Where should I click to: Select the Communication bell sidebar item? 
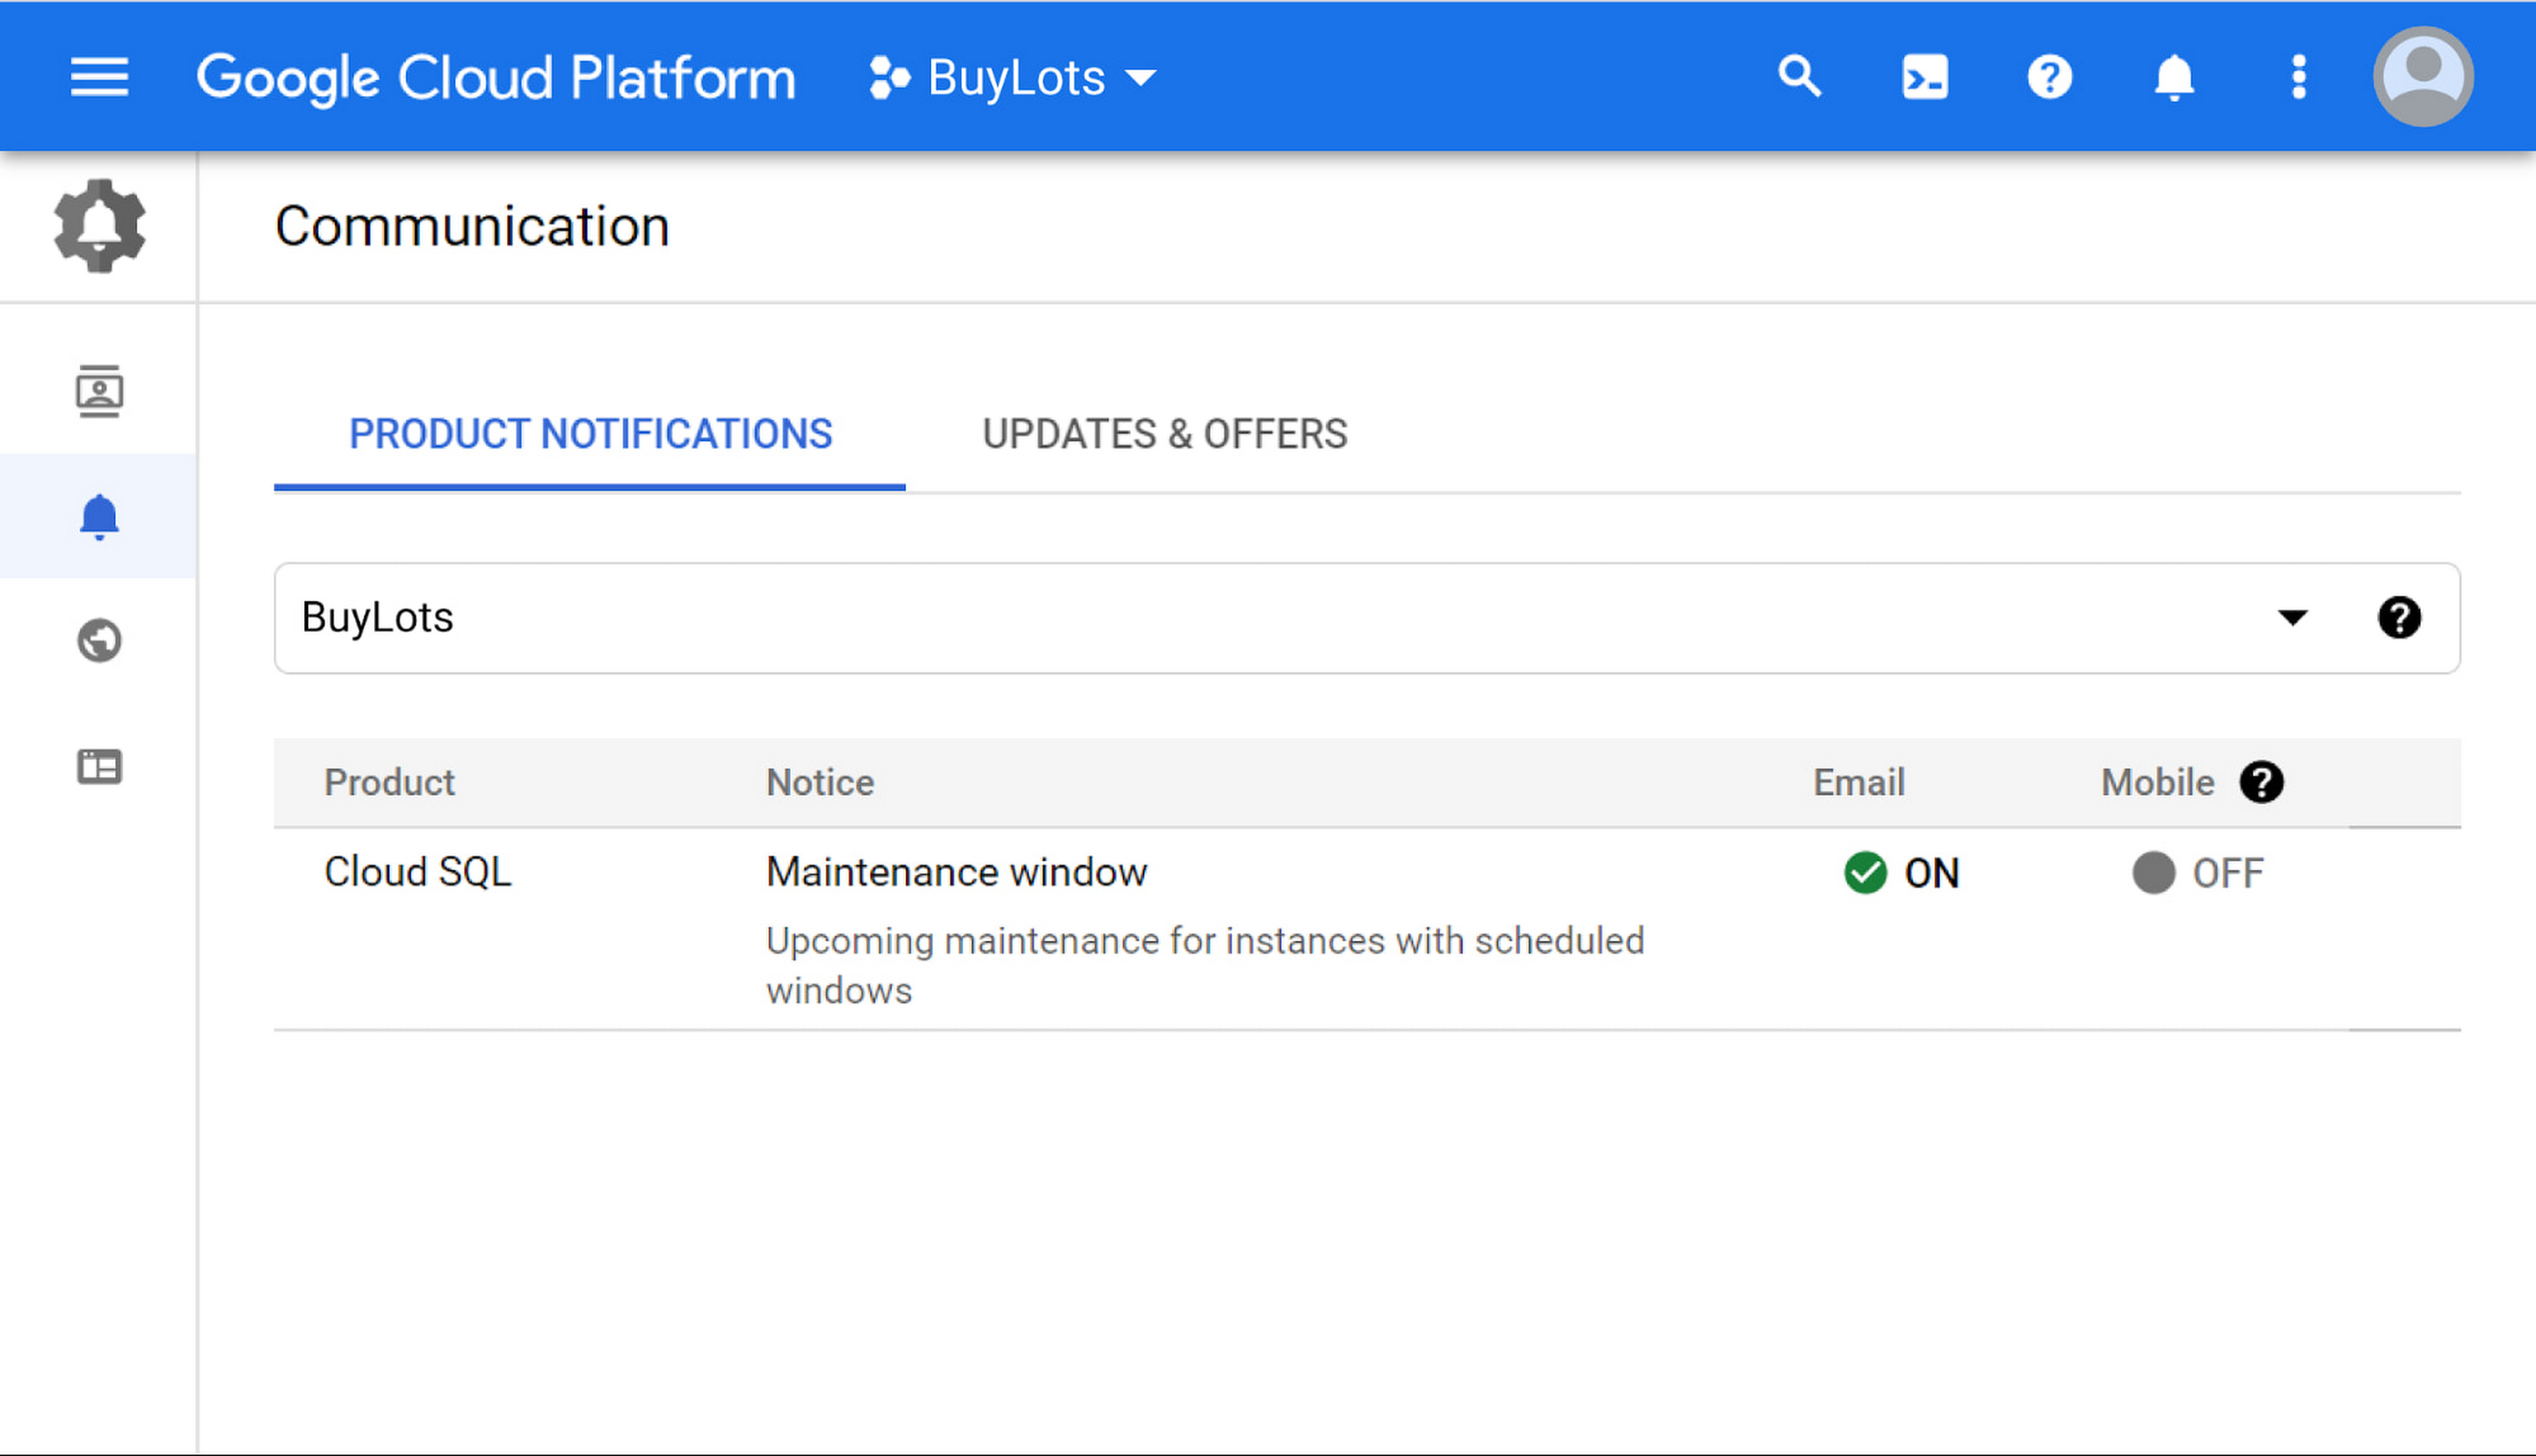click(99, 516)
